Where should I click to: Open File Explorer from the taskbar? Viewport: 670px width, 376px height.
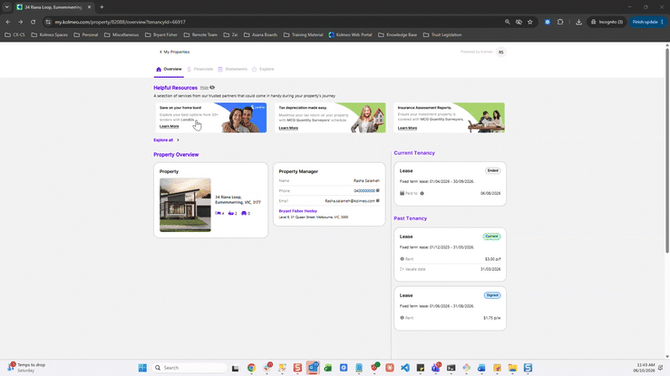pyautogui.click(x=512, y=367)
